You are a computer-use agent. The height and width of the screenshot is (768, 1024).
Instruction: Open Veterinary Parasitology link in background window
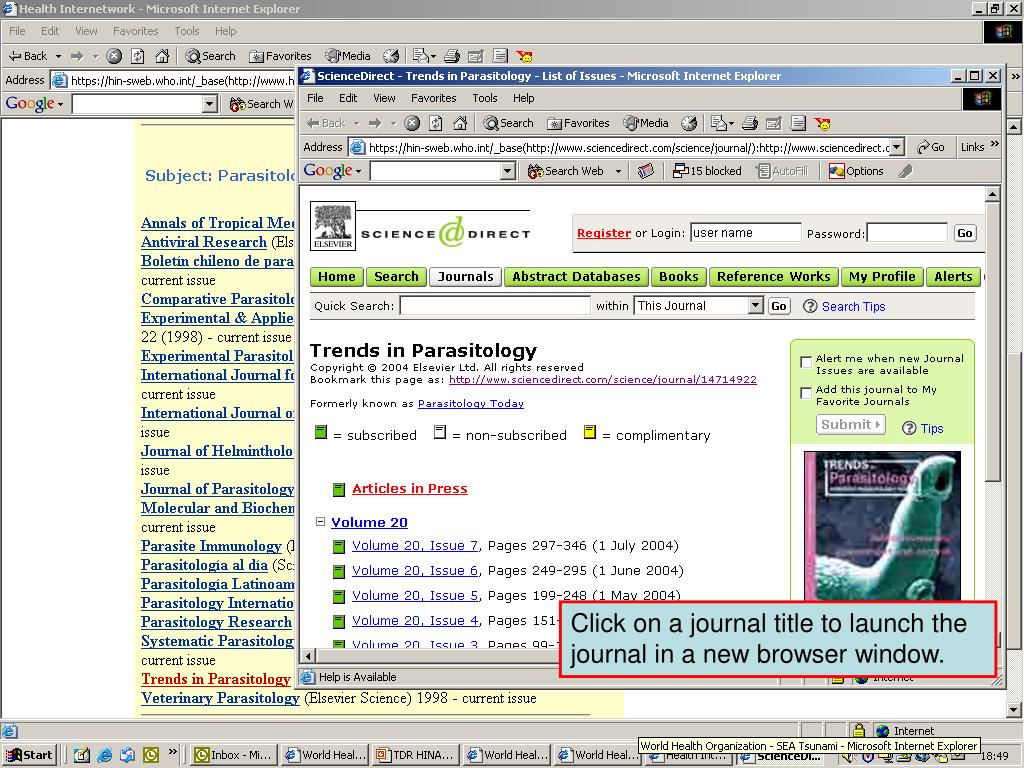point(221,698)
